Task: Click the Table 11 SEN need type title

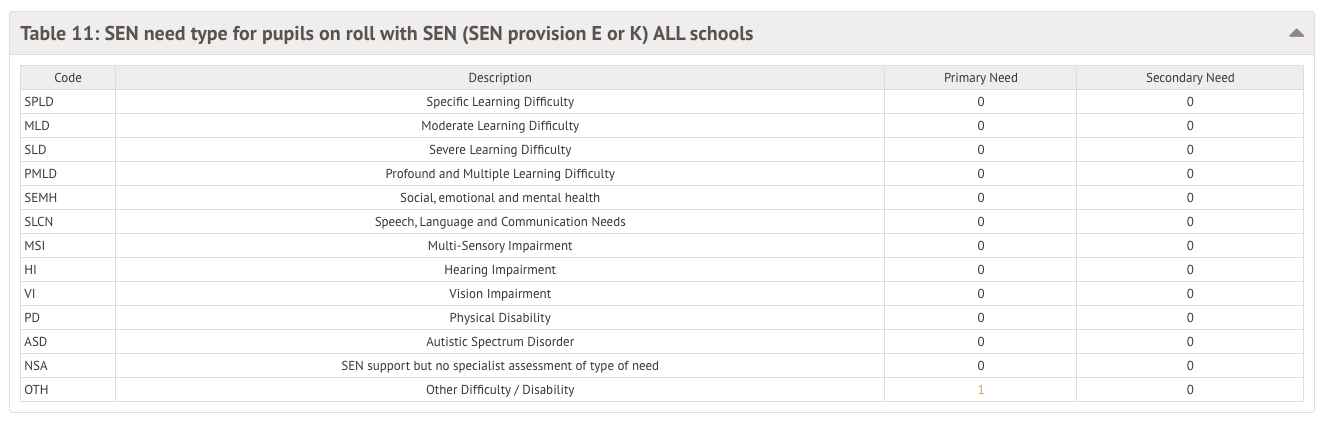Action: [x=387, y=34]
